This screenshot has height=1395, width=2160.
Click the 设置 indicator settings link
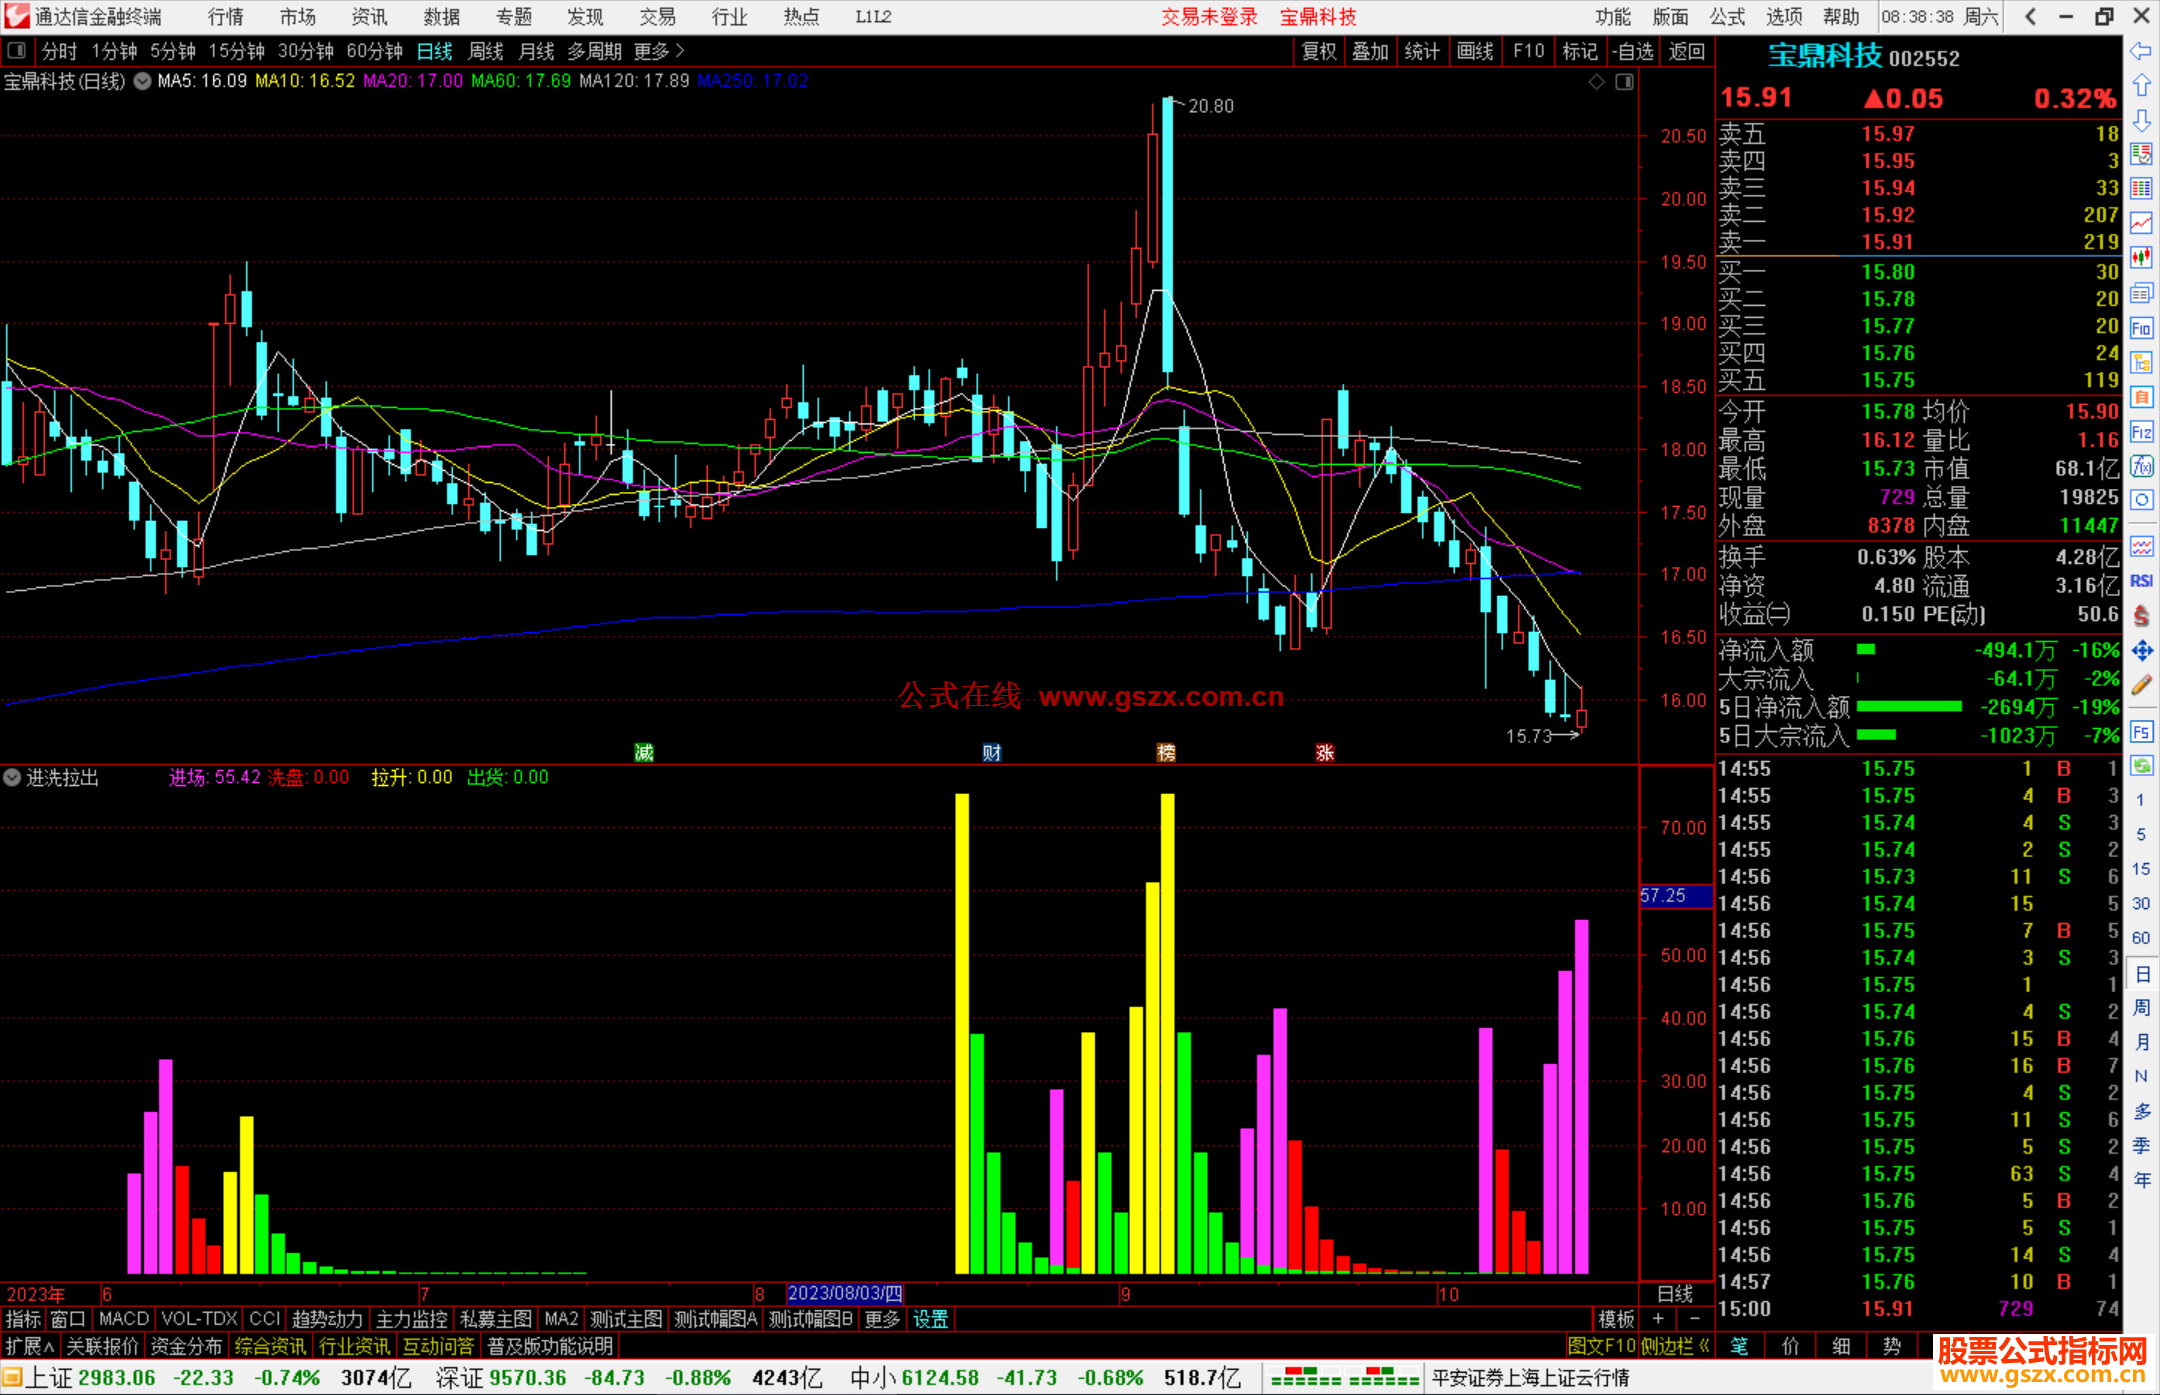[930, 1319]
